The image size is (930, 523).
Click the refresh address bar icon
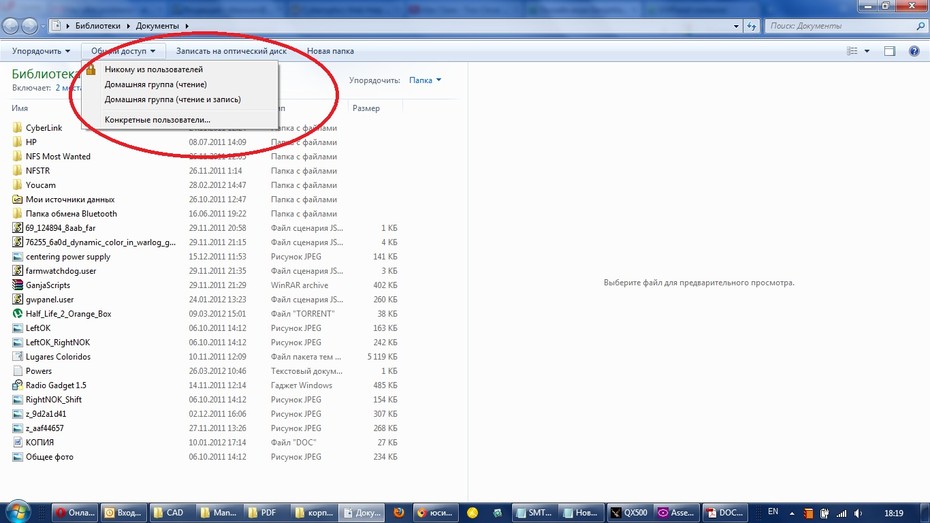(751, 26)
